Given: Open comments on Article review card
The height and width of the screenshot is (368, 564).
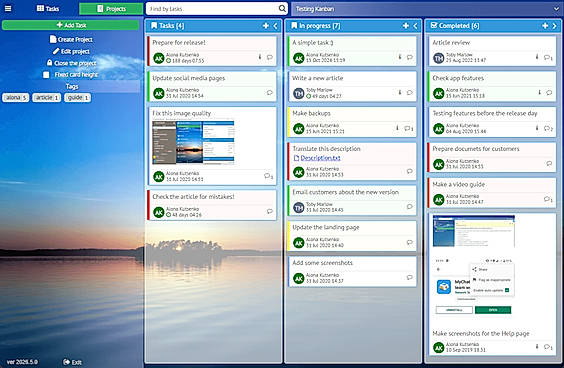Looking at the screenshot, I should coord(548,58).
